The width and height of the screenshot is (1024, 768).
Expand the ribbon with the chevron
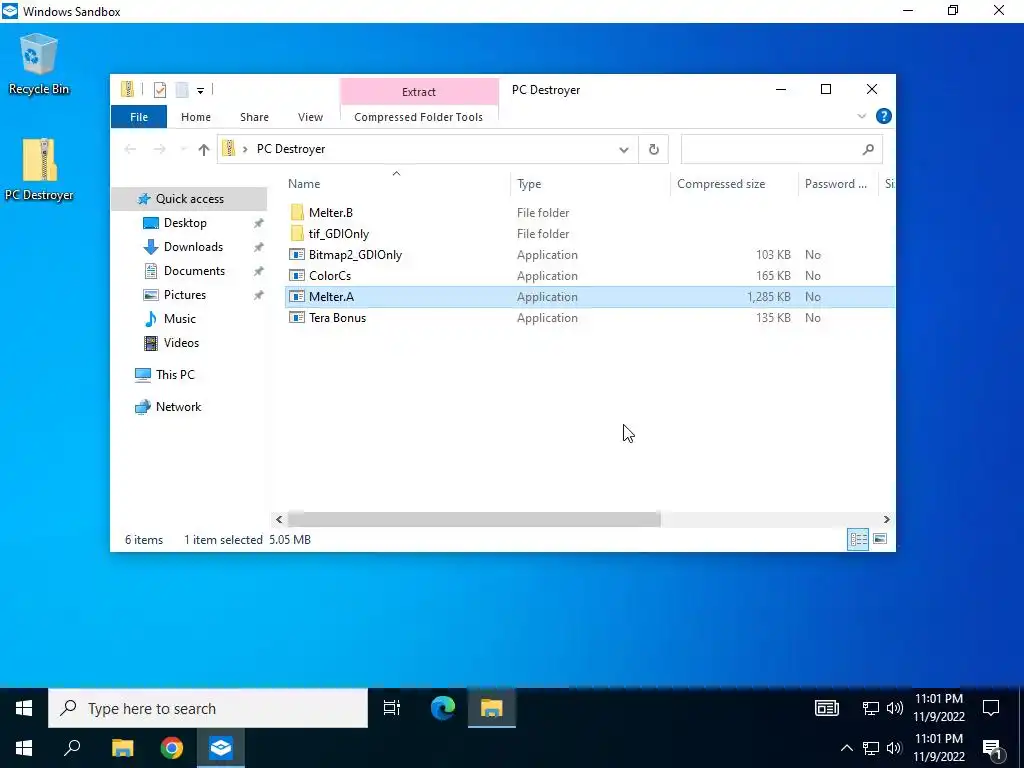coord(861,116)
